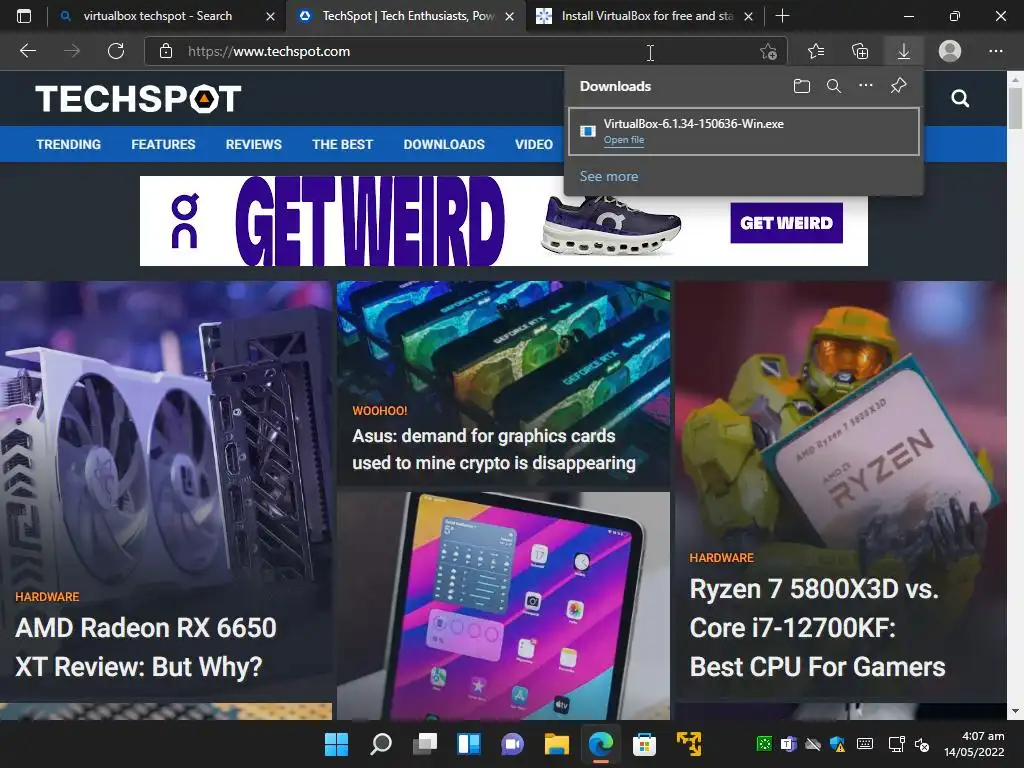Open the Windows Start menu
The image size is (1024, 768).
(x=336, y=744)
